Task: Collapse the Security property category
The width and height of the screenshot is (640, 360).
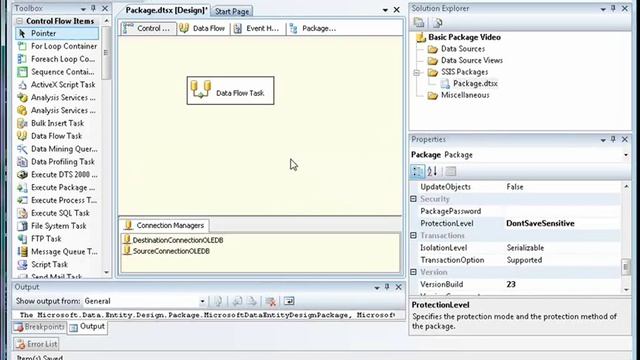Action: click(413, 199)
